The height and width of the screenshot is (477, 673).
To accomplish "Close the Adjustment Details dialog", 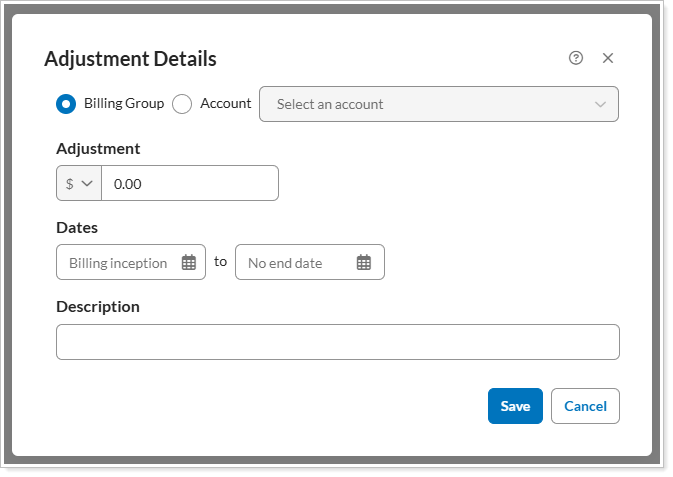I will coord(608,58).
